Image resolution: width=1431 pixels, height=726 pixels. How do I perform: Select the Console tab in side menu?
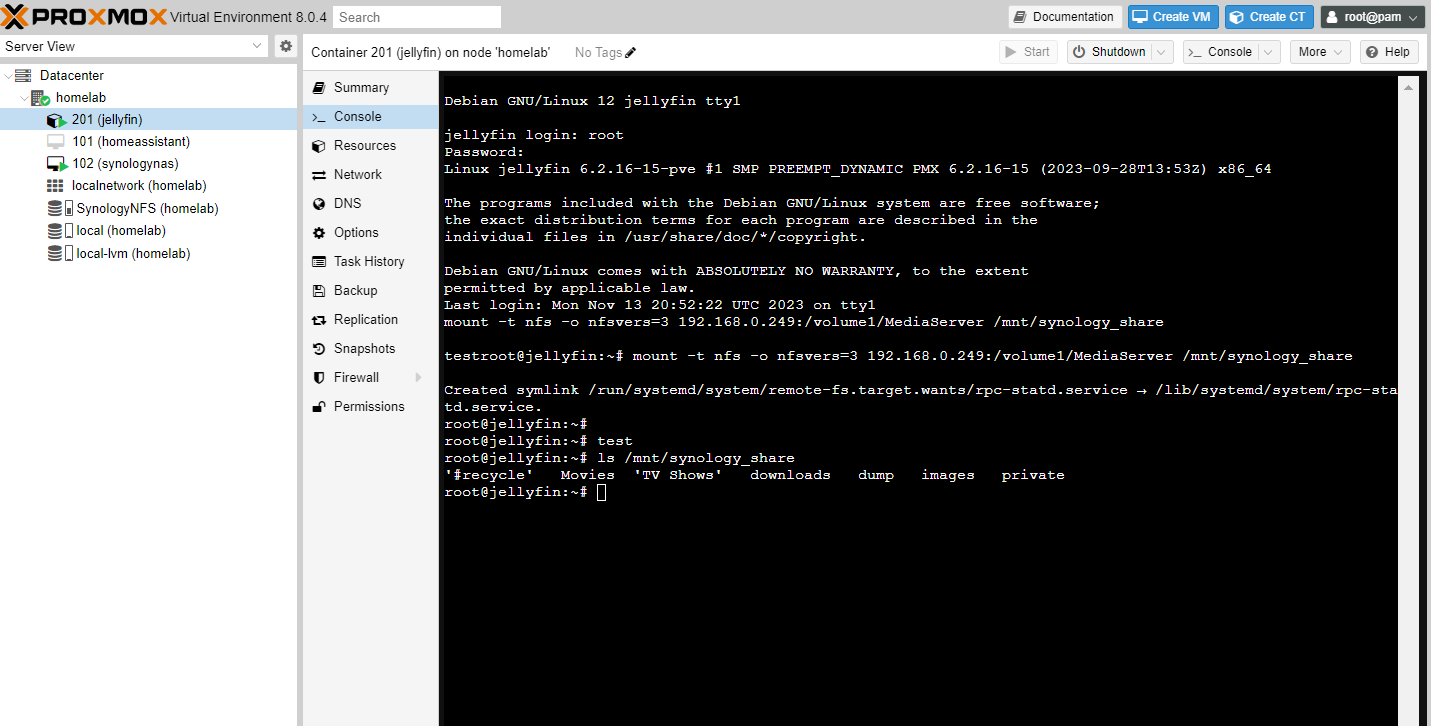[x=369, y=116]
